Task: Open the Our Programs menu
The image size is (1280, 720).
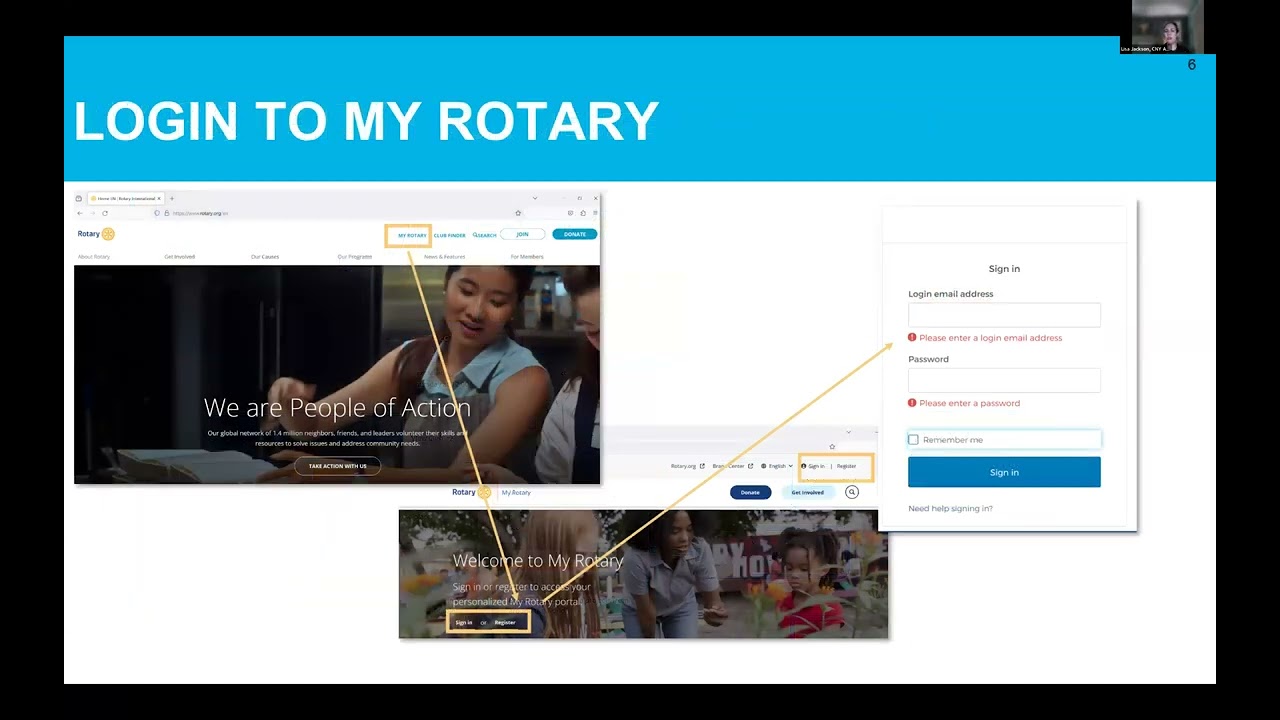Action: click(355, 257)
